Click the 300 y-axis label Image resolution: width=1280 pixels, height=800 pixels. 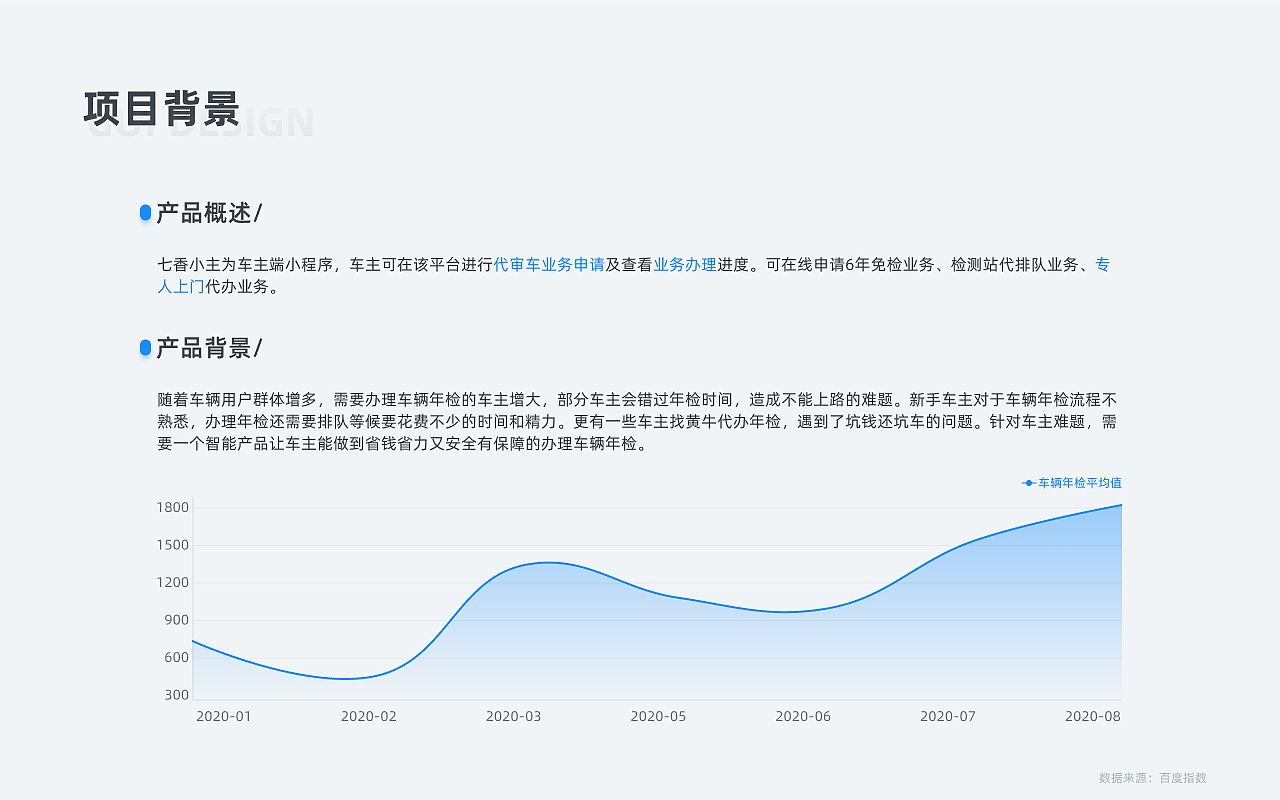point(177,695)
